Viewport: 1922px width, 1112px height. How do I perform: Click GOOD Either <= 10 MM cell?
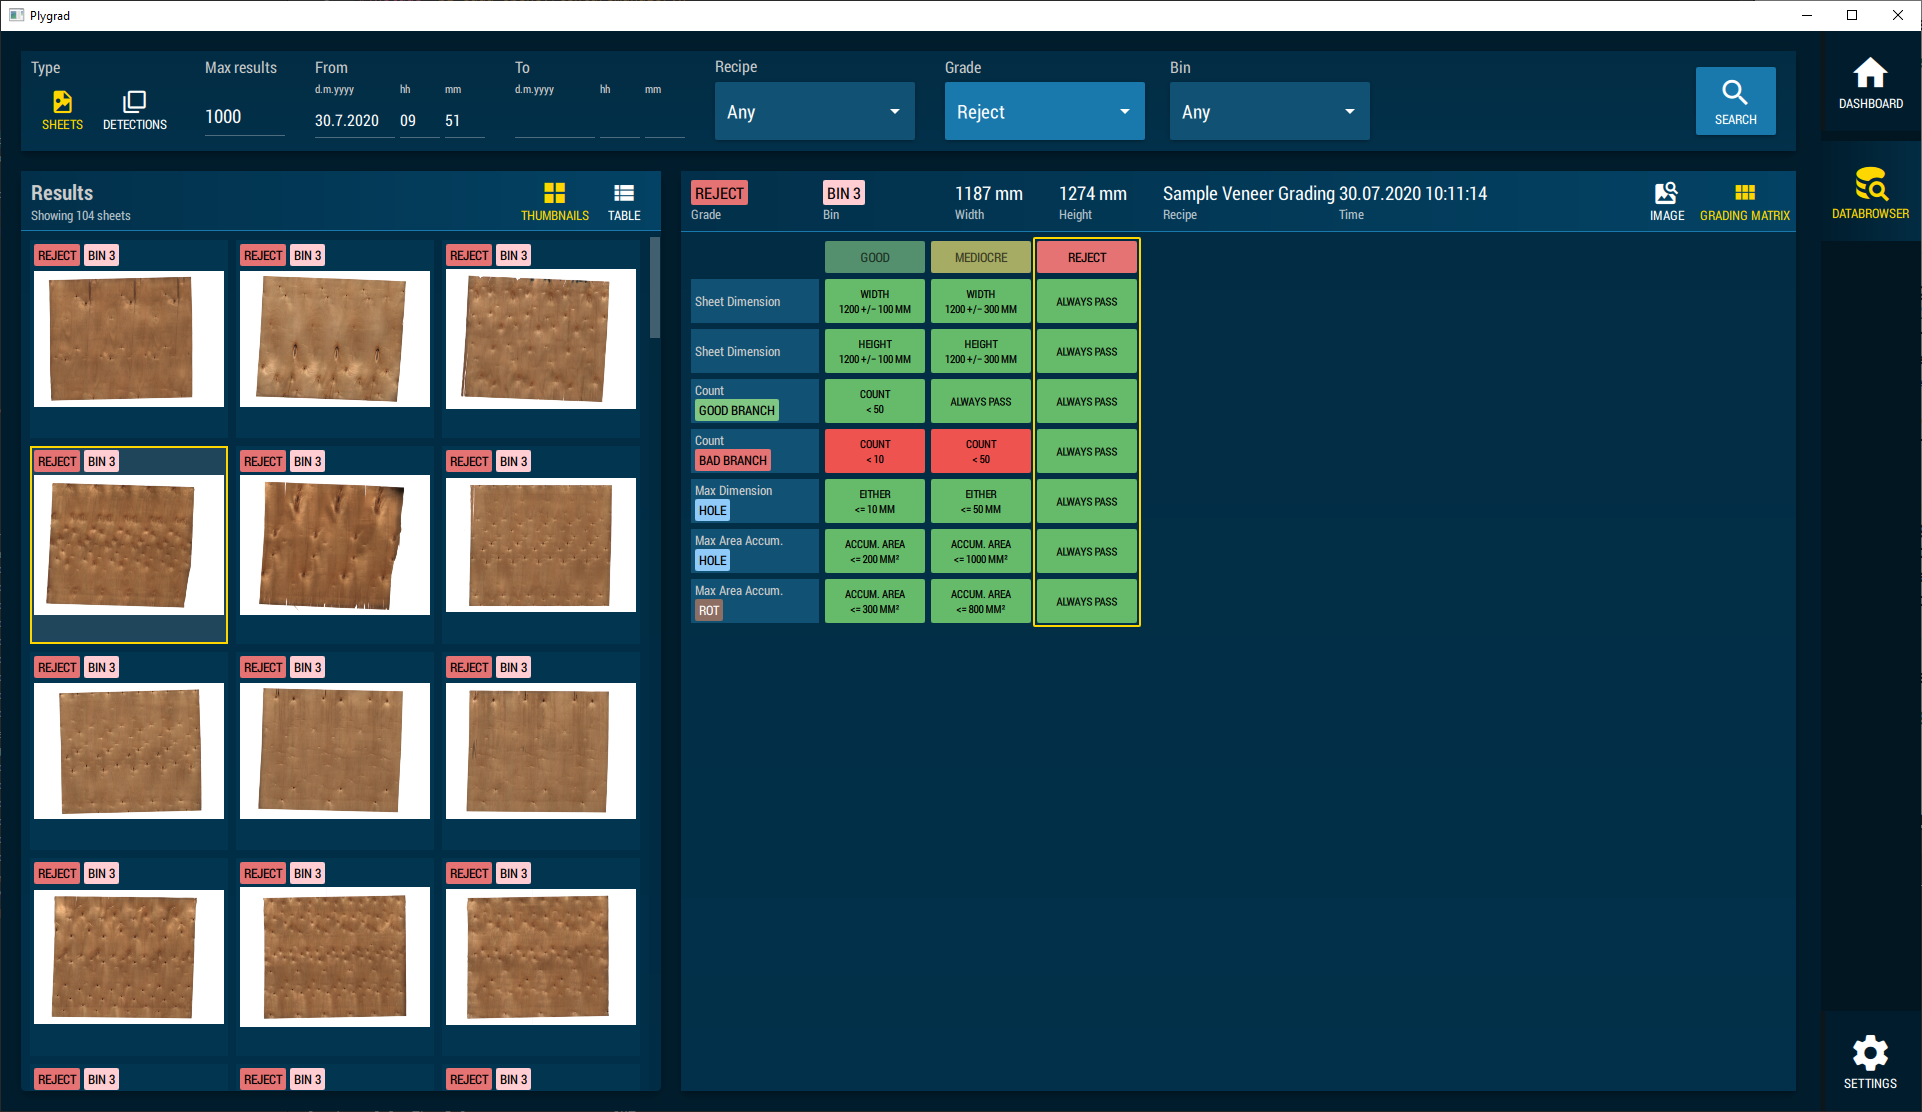point(874,501)
